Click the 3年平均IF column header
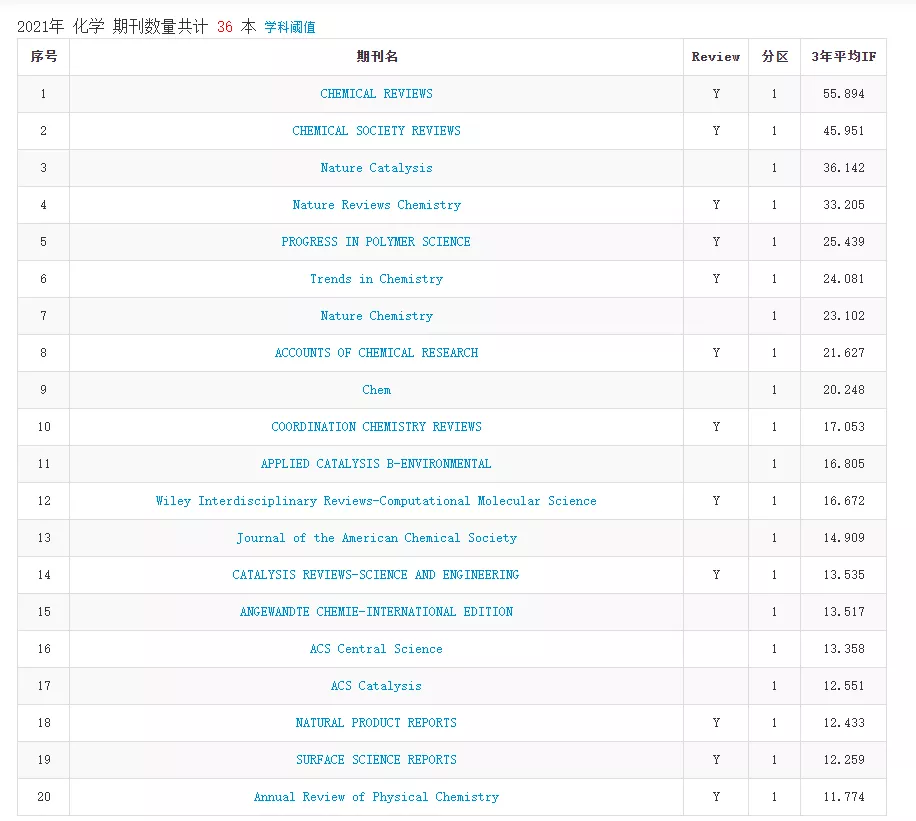The height and width of the screenshot is (821, 916). tap(843, 57)
